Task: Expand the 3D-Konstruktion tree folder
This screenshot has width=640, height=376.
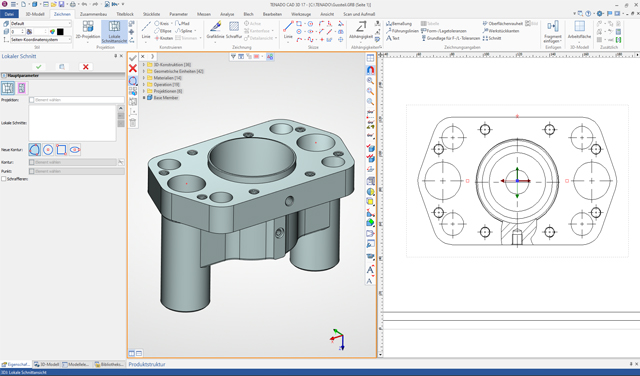Action: pyautogui.click(x=144, y=65)
